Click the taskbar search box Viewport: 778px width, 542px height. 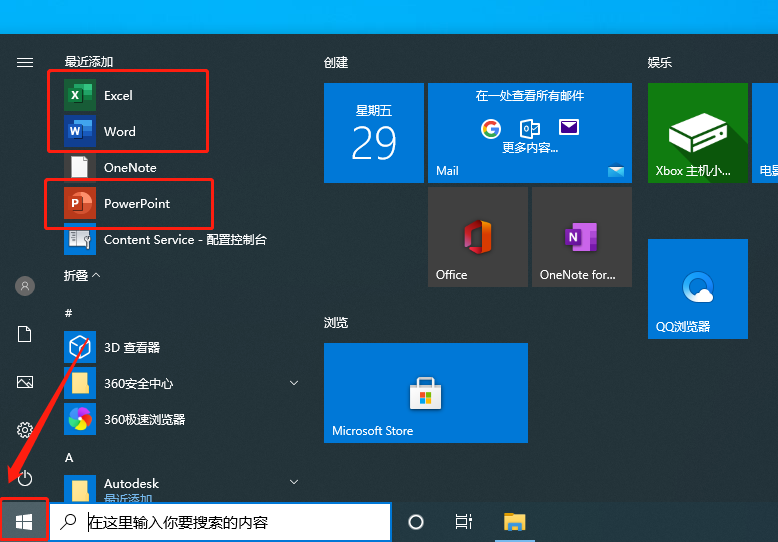point(220,522)
